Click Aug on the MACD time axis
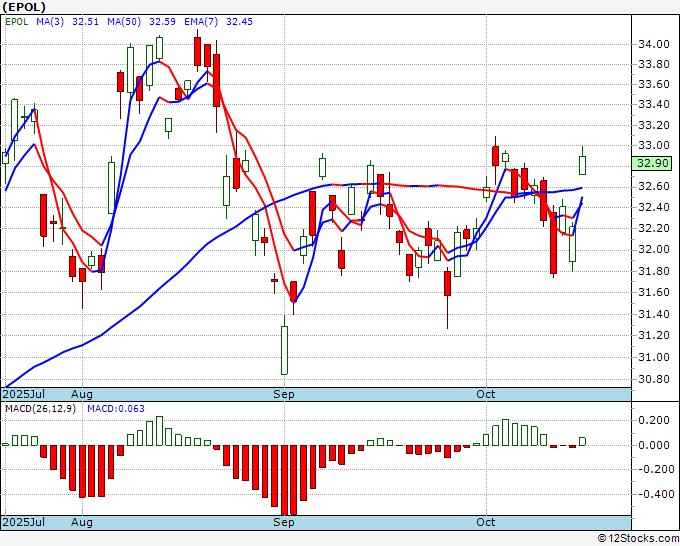Screen dimensions: 680x546 (82, 522)
